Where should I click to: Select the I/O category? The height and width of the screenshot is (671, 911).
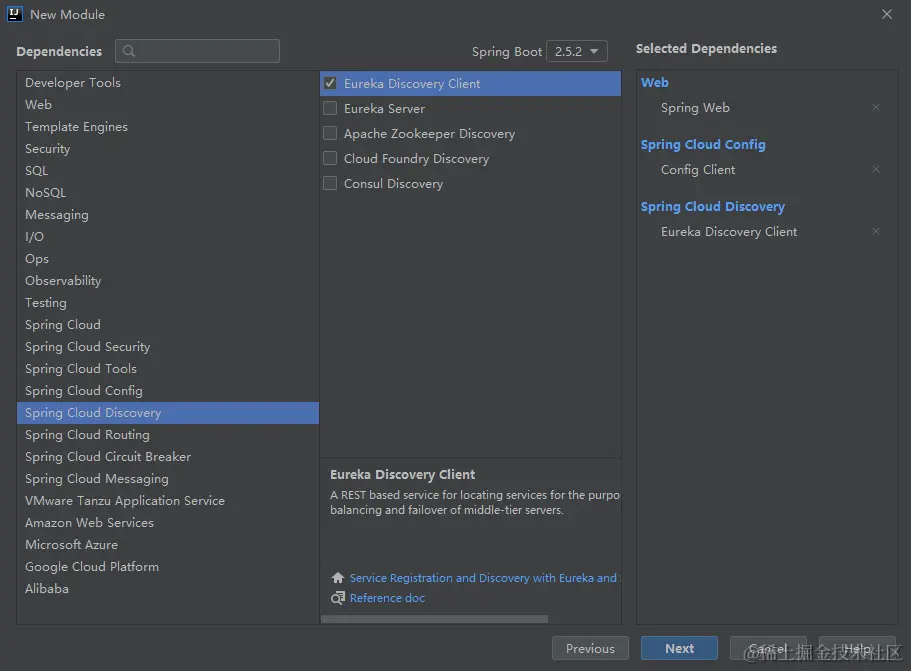[168, 236]
